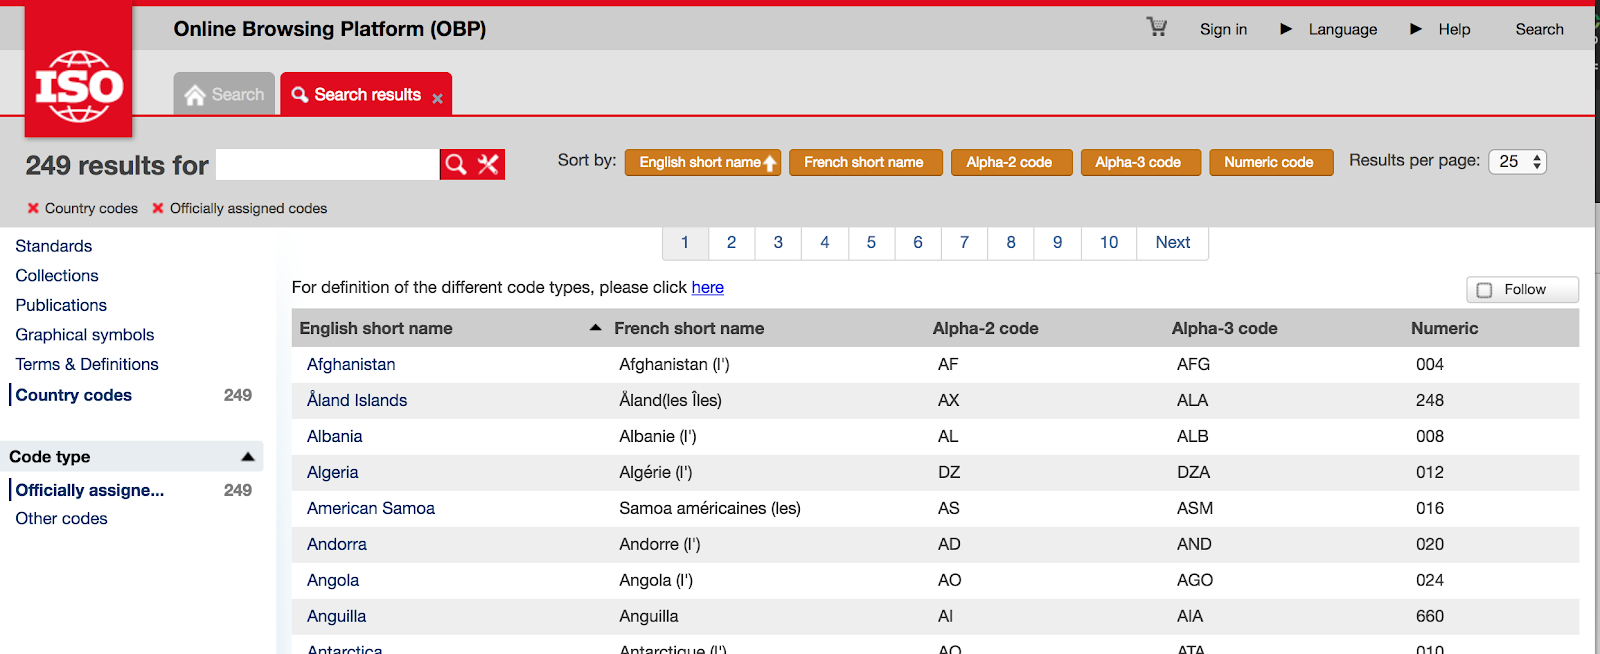
Task: Open the Anguilla entry
Action: (x=337, y=616)
